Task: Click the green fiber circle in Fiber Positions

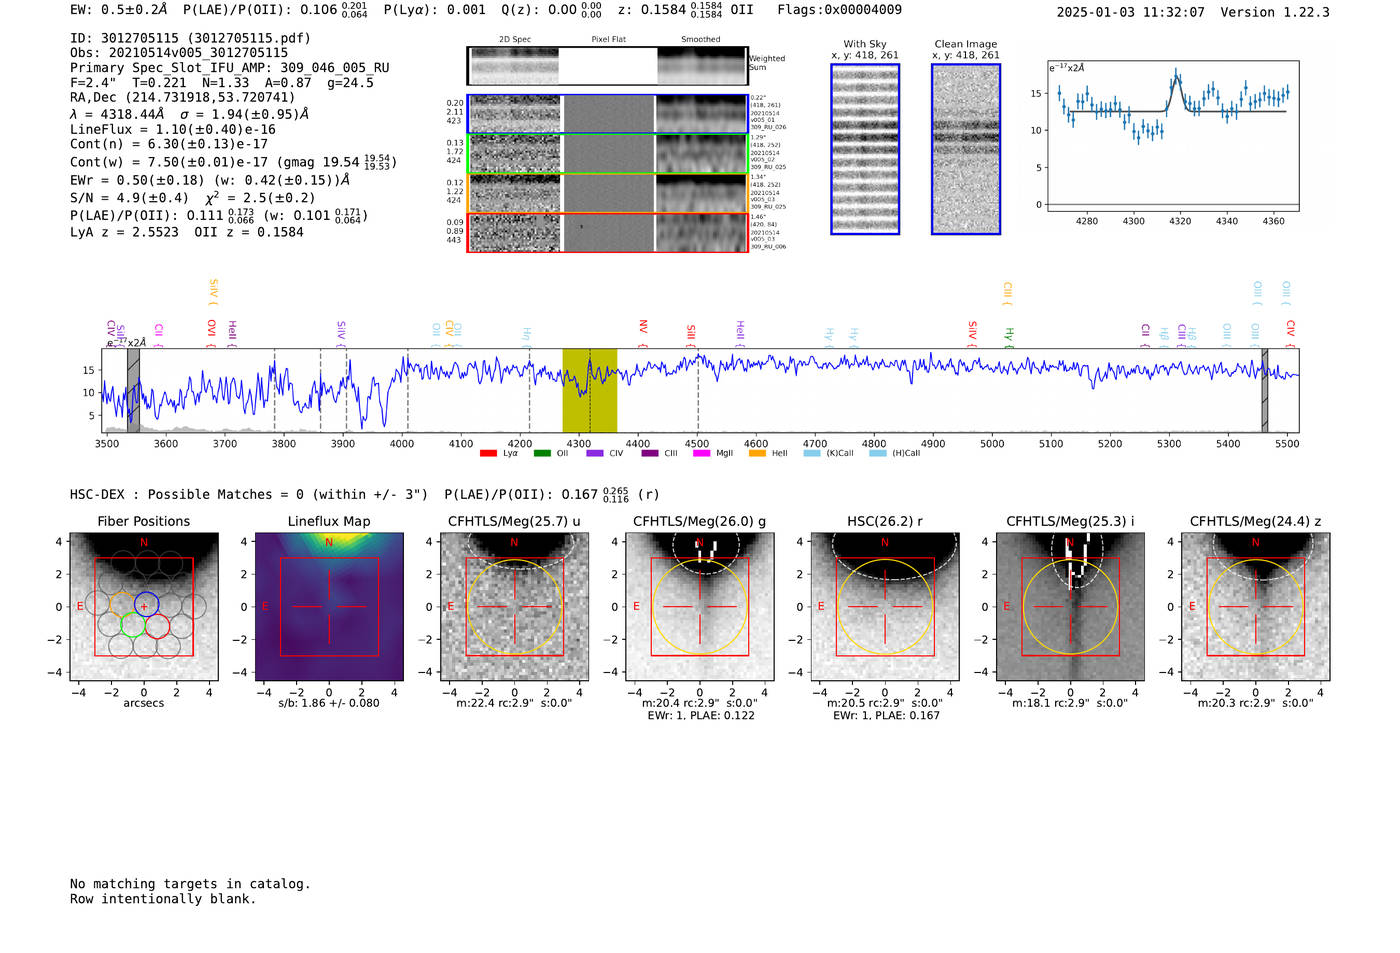Action: click(133, 626)
